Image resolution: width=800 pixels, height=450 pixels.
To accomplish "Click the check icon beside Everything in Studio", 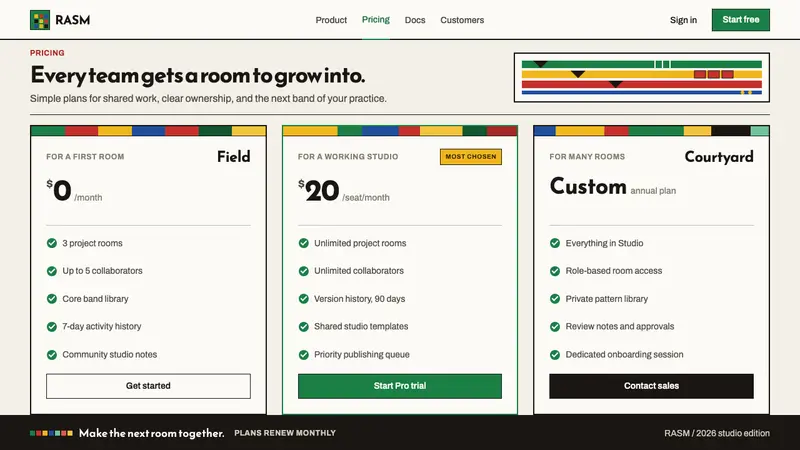I will (555, 243).
